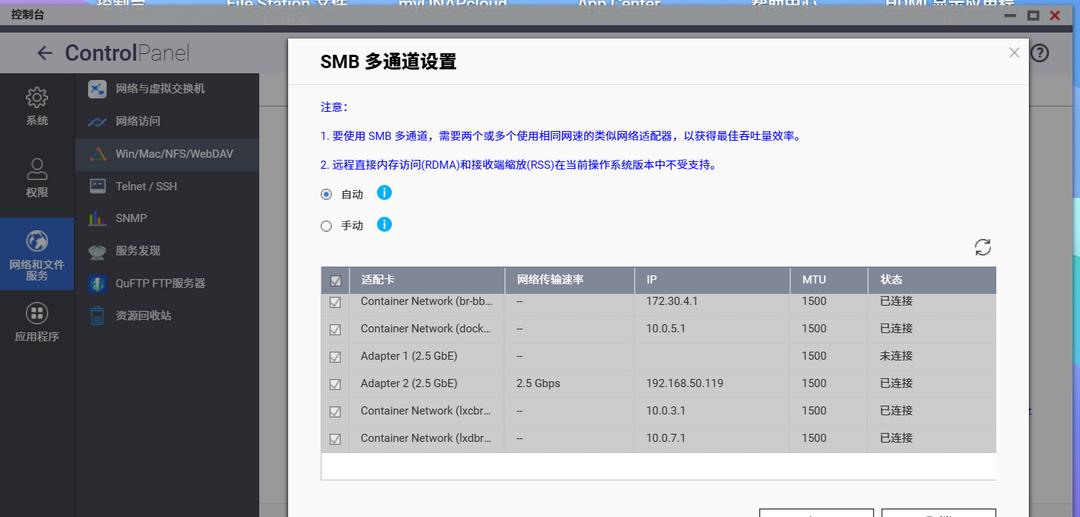Viewport: 1080px width, 517px height.
Task: Open Control Panel help question mark
Action: tap(1039, 53)
